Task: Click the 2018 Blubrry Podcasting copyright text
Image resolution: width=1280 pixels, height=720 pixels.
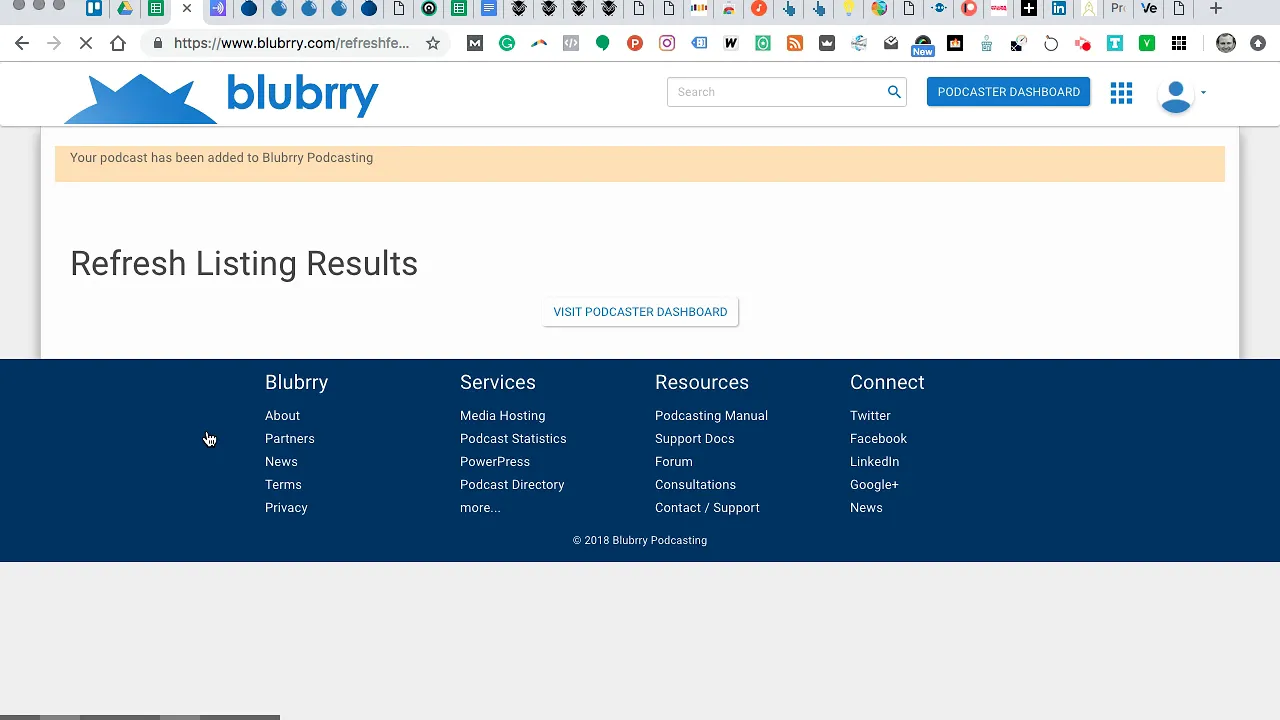Action: click(640, 541)
